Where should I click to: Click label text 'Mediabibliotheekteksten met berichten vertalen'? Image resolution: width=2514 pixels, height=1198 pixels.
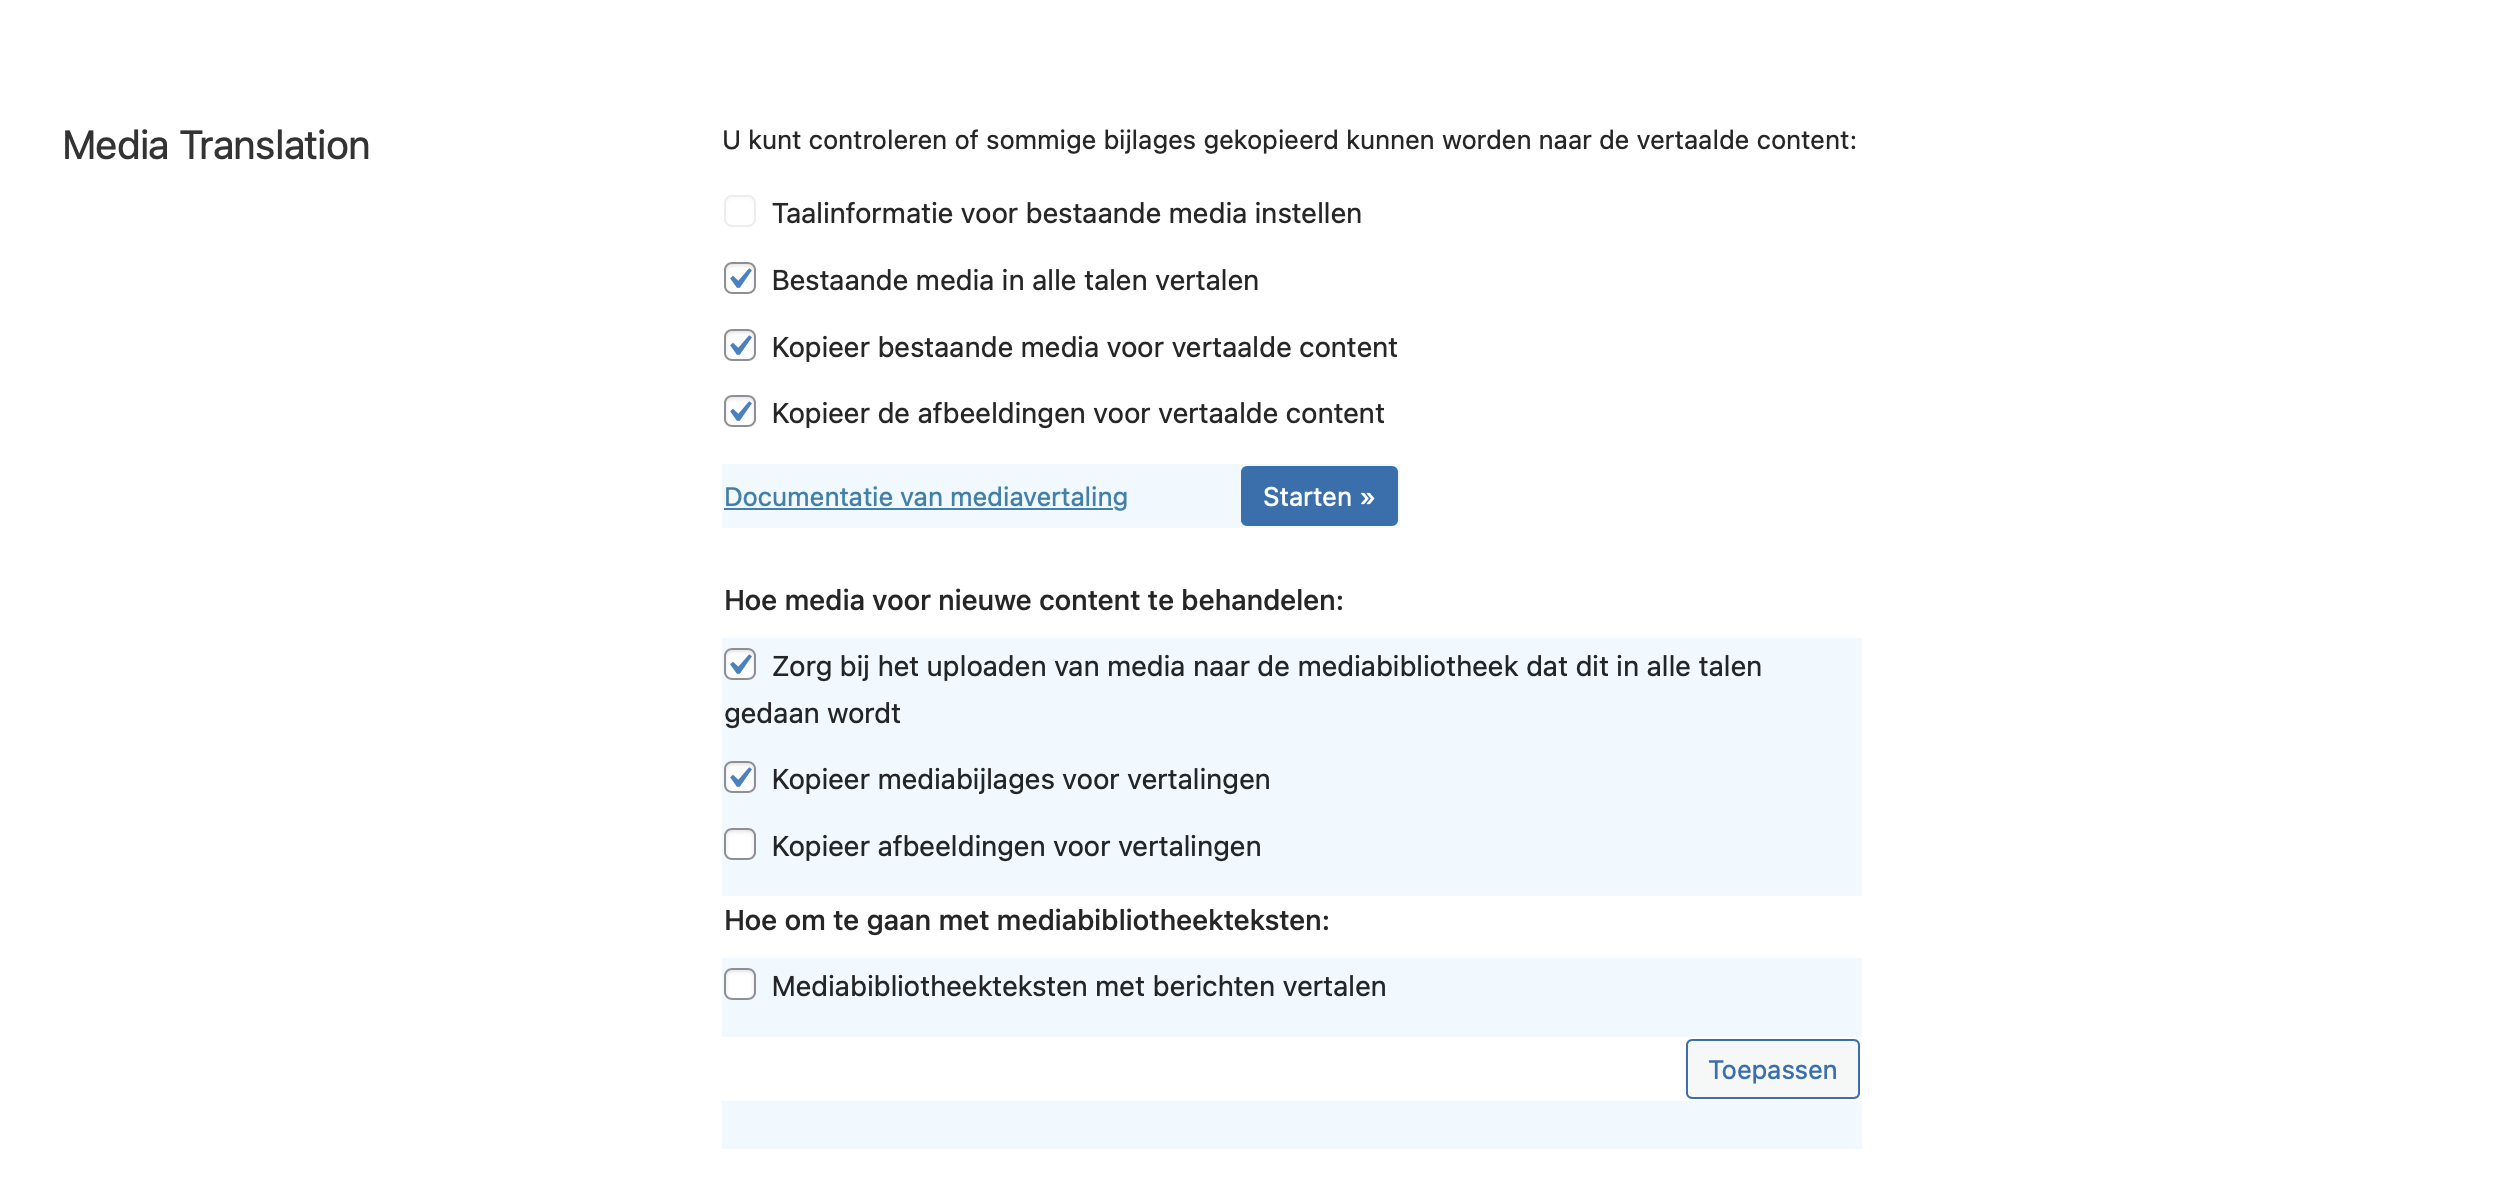[x=1079, y=986]
